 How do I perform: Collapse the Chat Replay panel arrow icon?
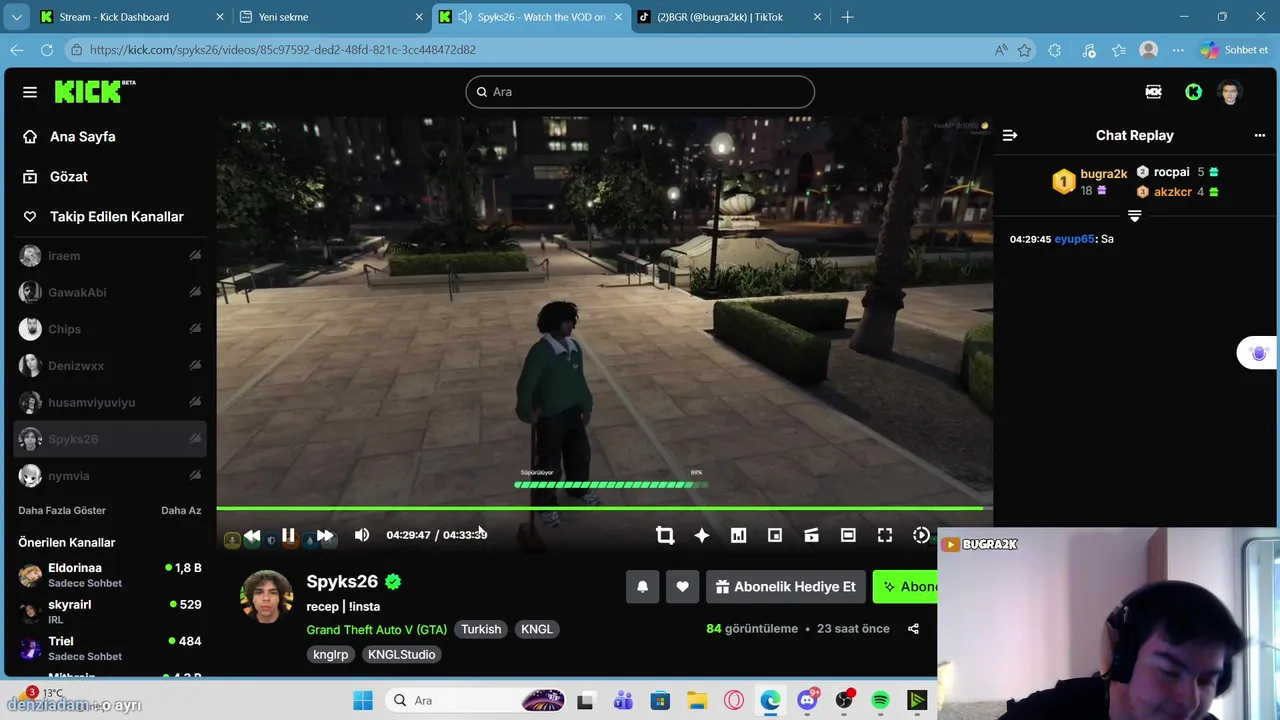click(1010, 135)
